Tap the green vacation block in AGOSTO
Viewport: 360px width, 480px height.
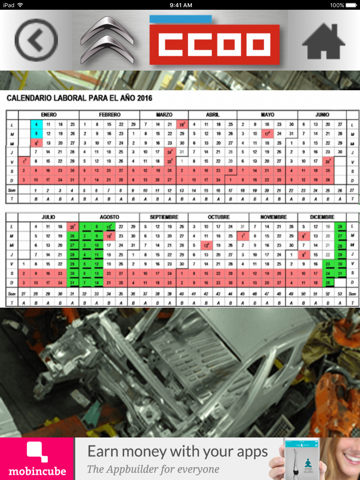point(91,254)
